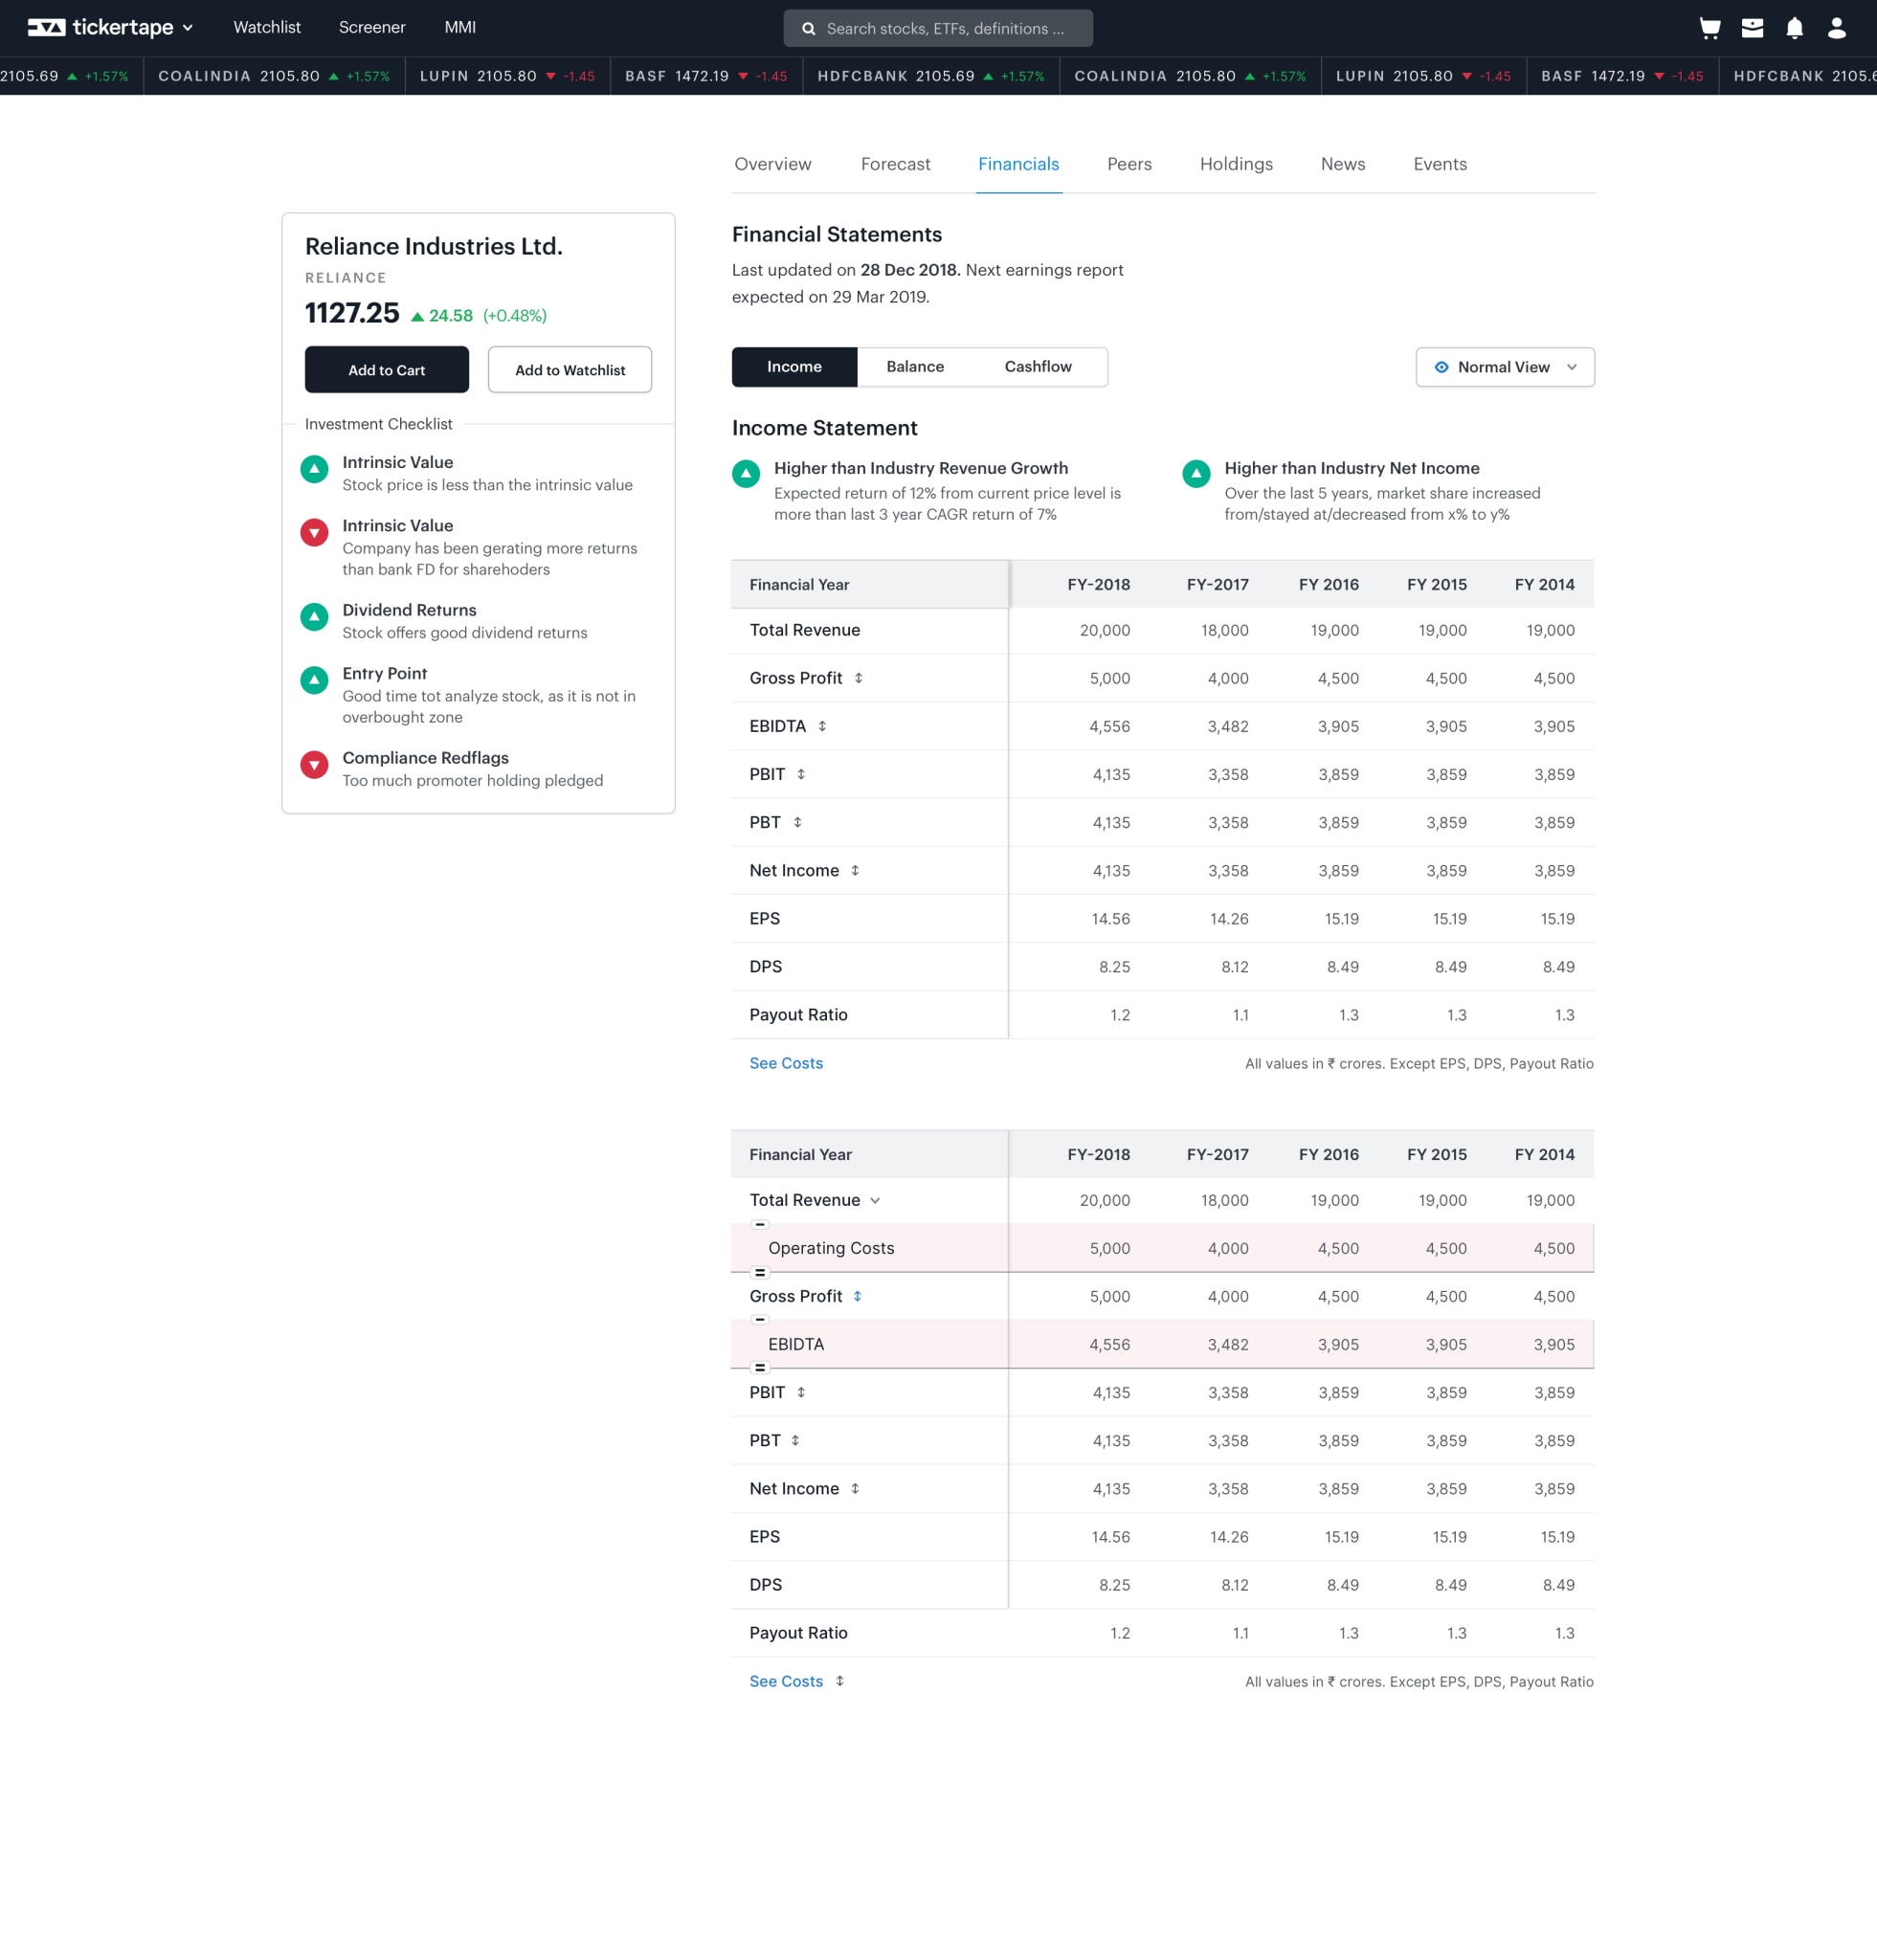The width and height of the screenshot is (1877, 1960).
Task: Select the Income statement toggle
Action: pyautogui.click(x=794, y=367)
